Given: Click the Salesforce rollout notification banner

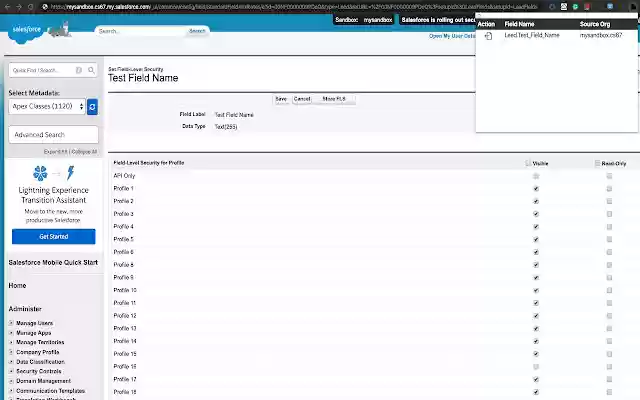Looking at the screenshot, I should (x=438, y=20).
